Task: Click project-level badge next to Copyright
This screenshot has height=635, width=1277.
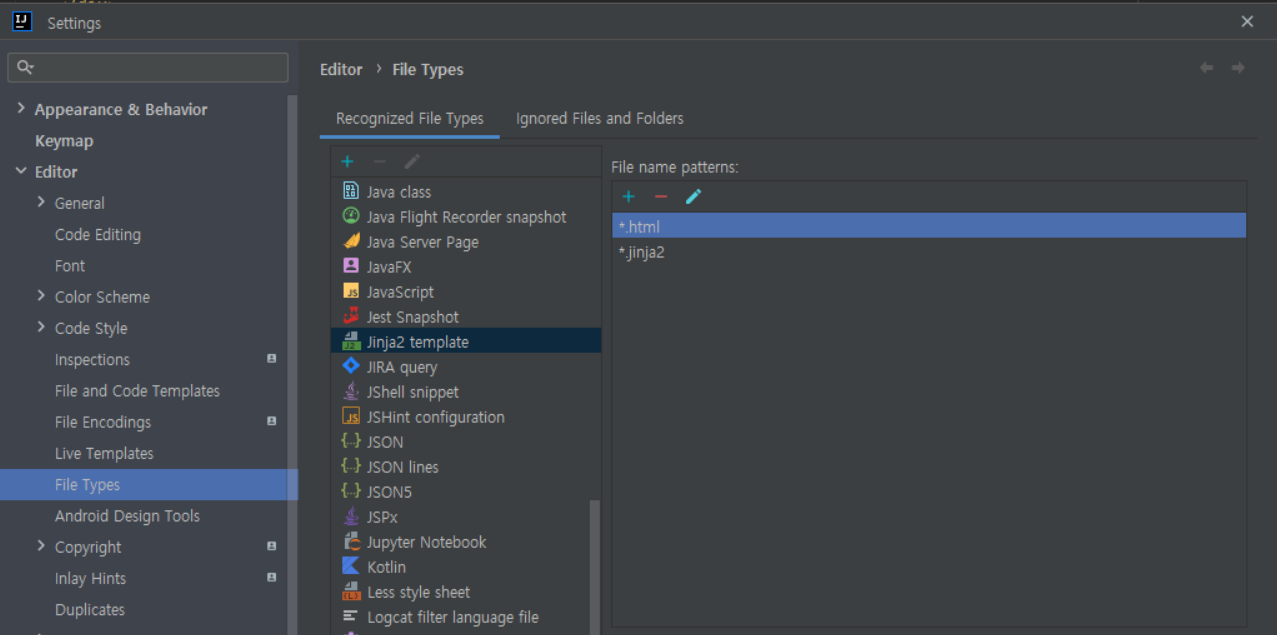Action: coord(271,546)
